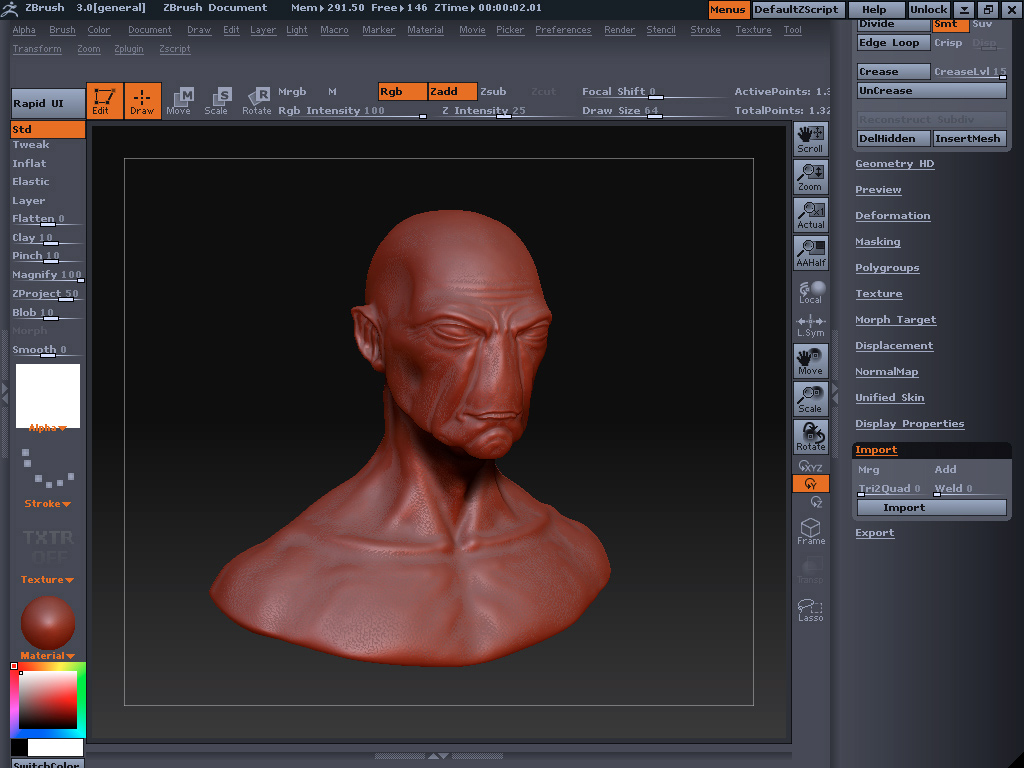1024x768 pixels.
Task: Open the Render menu
Action: (x=619, y=30)
